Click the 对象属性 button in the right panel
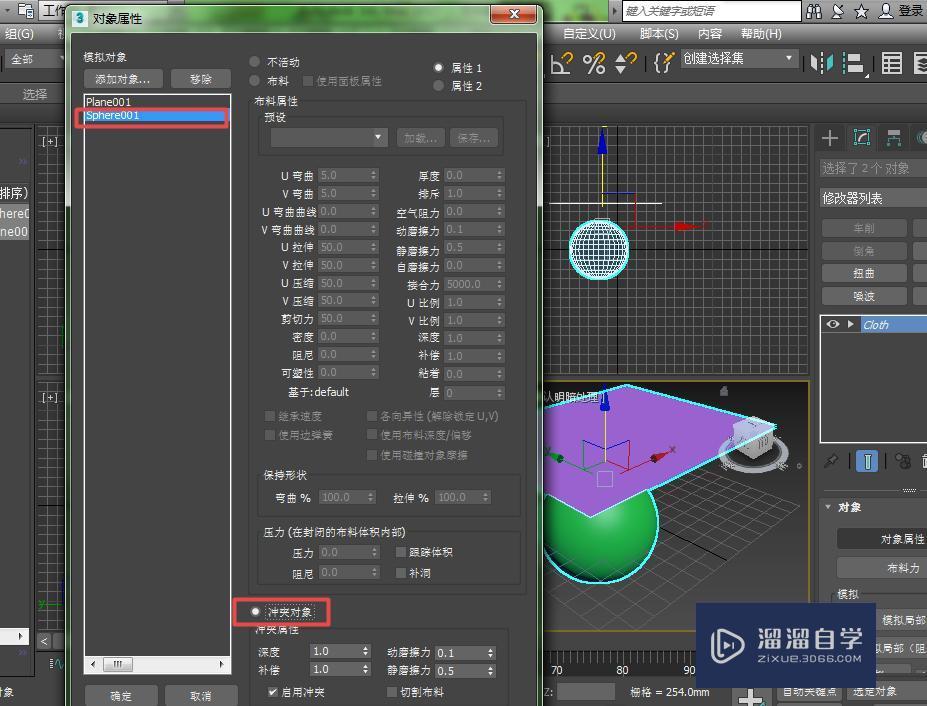This screenshot has width=927, height=706. pos(882,539)
